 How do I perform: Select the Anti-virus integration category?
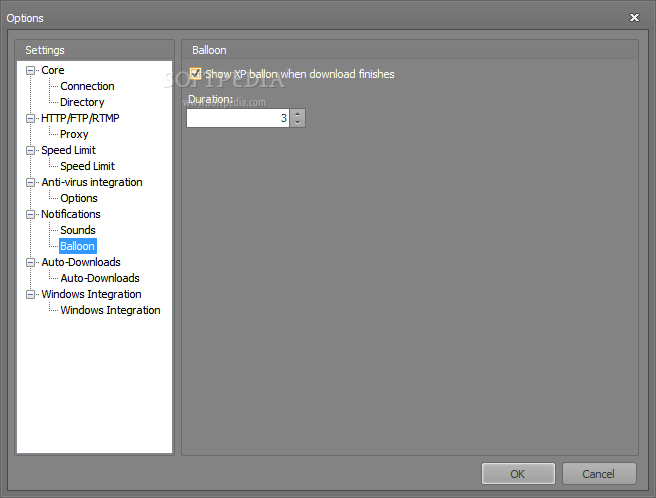pos(92,182)
